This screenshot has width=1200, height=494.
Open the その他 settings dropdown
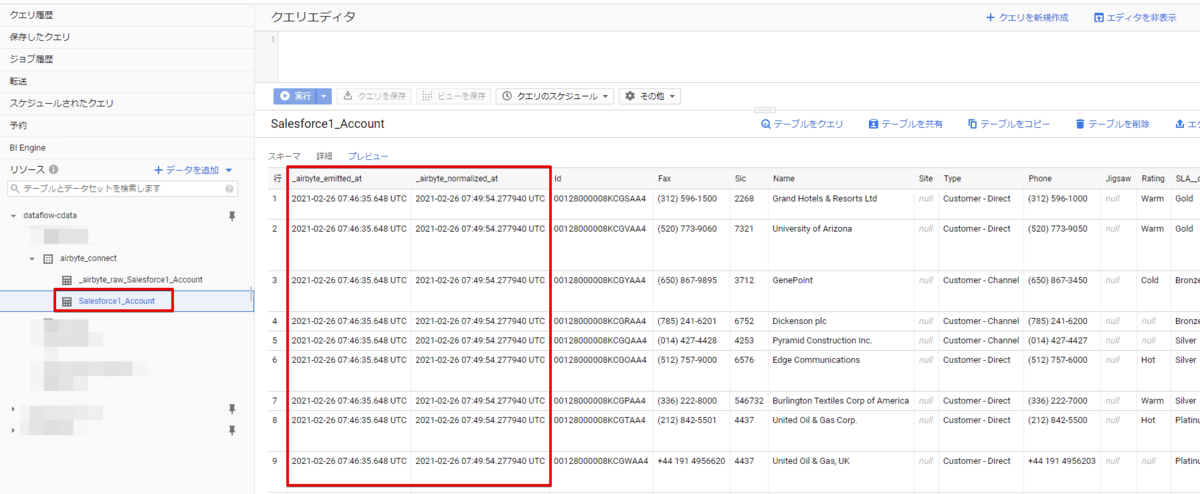(x=650, y=96)
